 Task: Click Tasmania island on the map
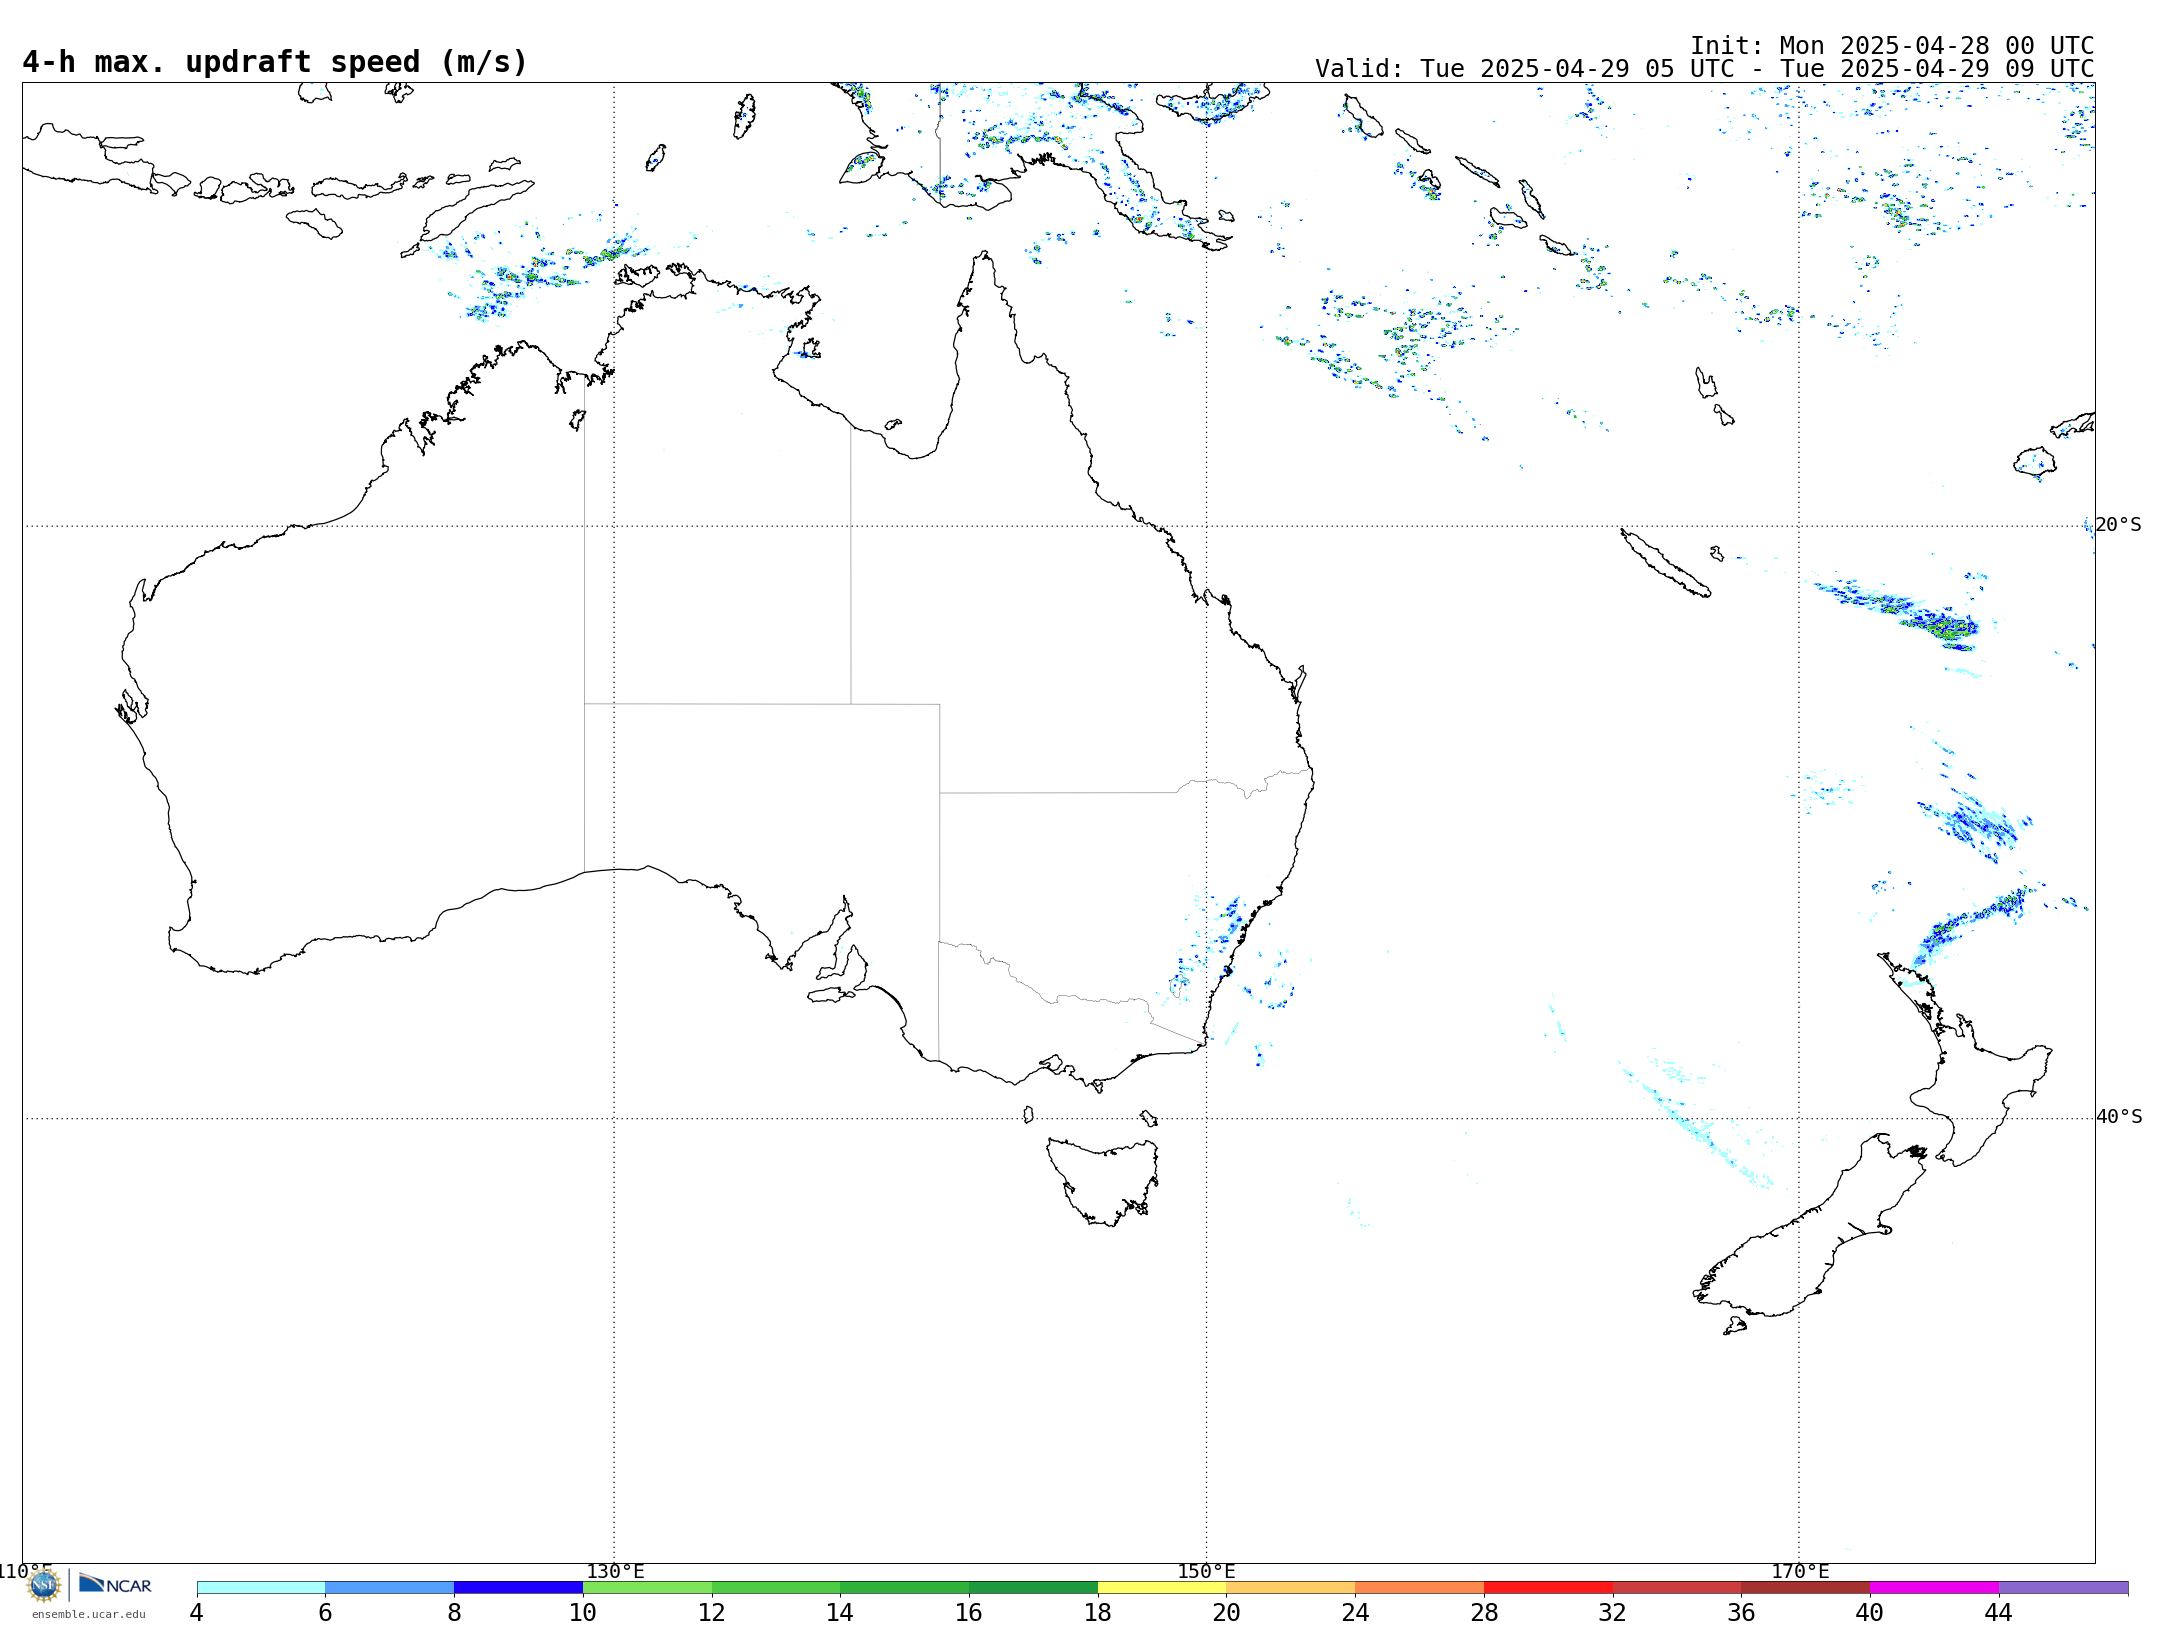click(x=1103, y=1182)
